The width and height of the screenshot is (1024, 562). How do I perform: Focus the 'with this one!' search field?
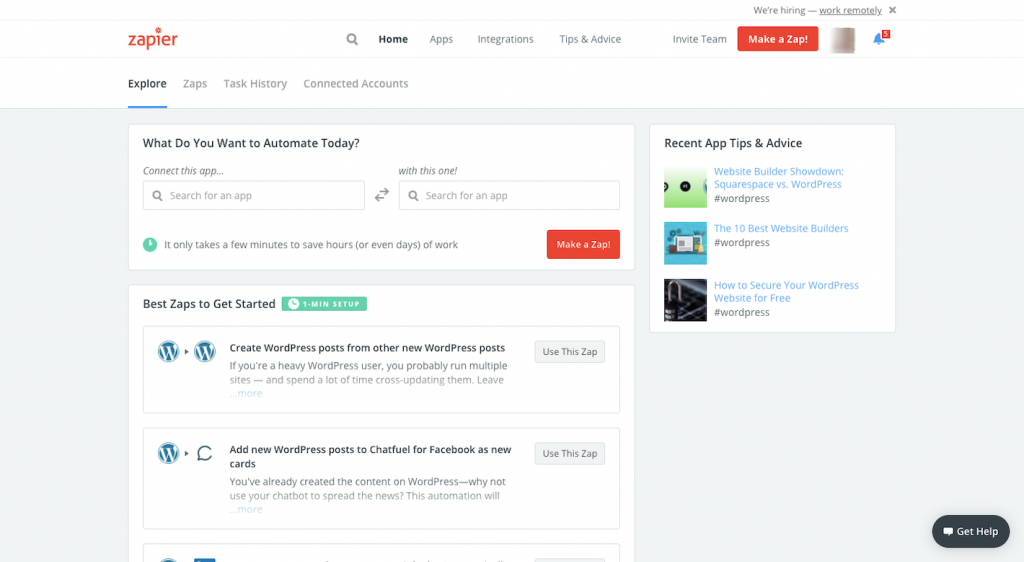pyautogui.click(x=509, y=195)
